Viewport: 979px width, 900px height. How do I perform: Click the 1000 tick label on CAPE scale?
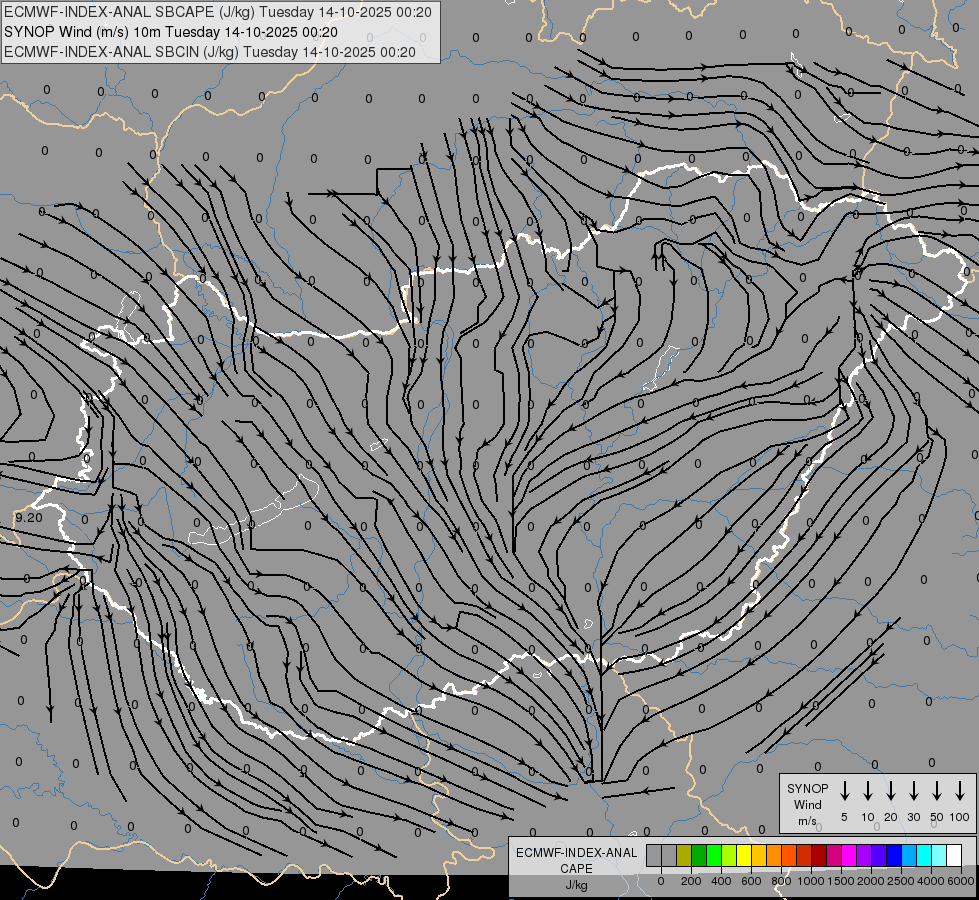(810, 881)
